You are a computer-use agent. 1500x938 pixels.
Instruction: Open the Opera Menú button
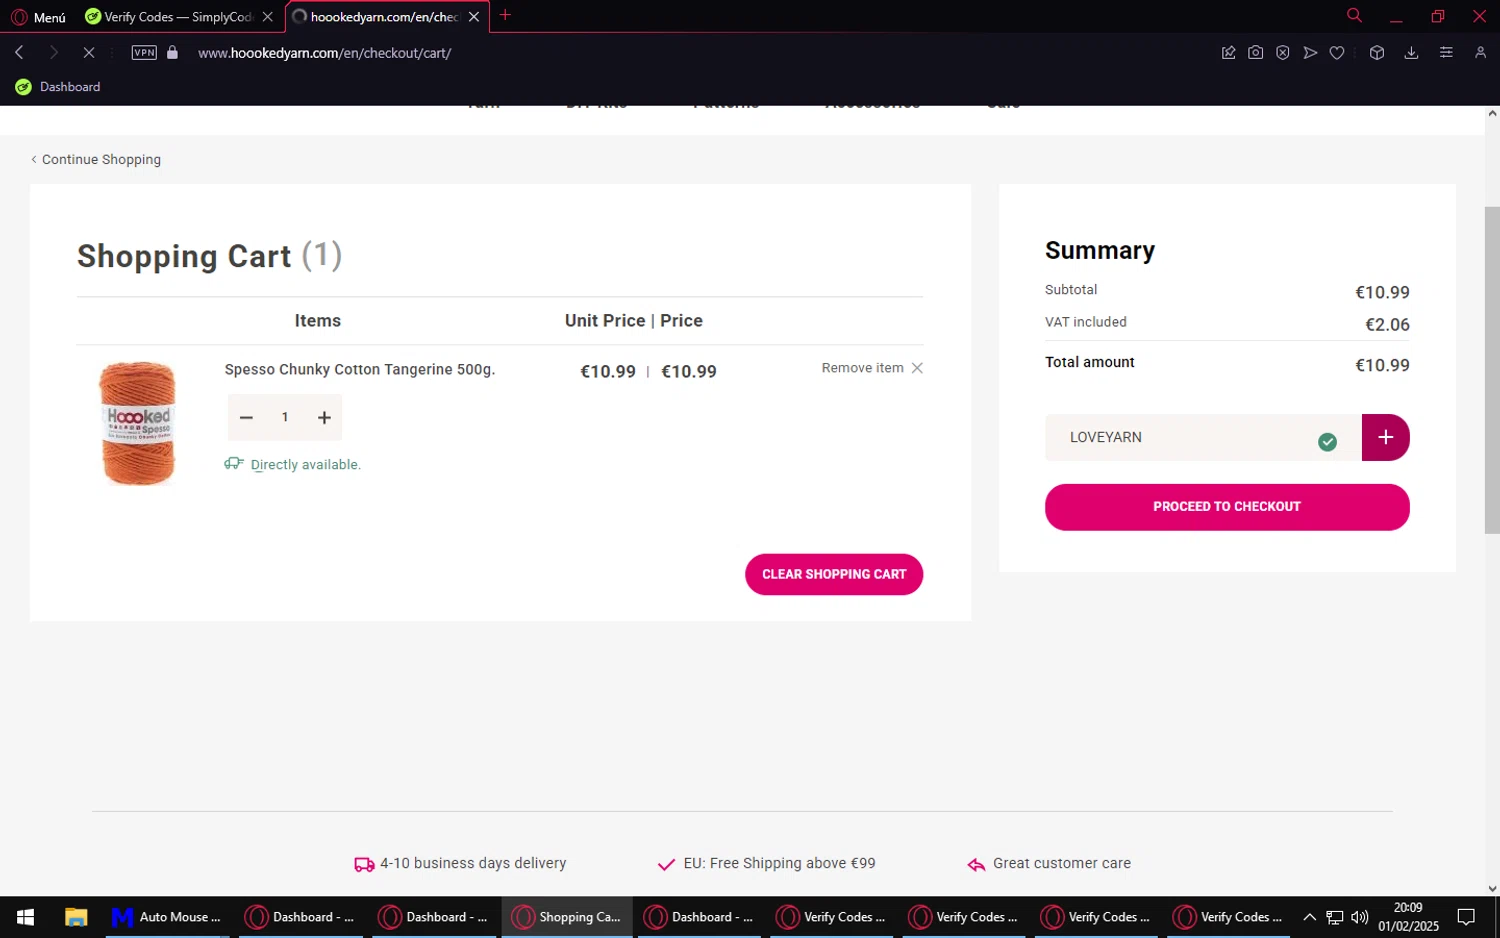38,17
